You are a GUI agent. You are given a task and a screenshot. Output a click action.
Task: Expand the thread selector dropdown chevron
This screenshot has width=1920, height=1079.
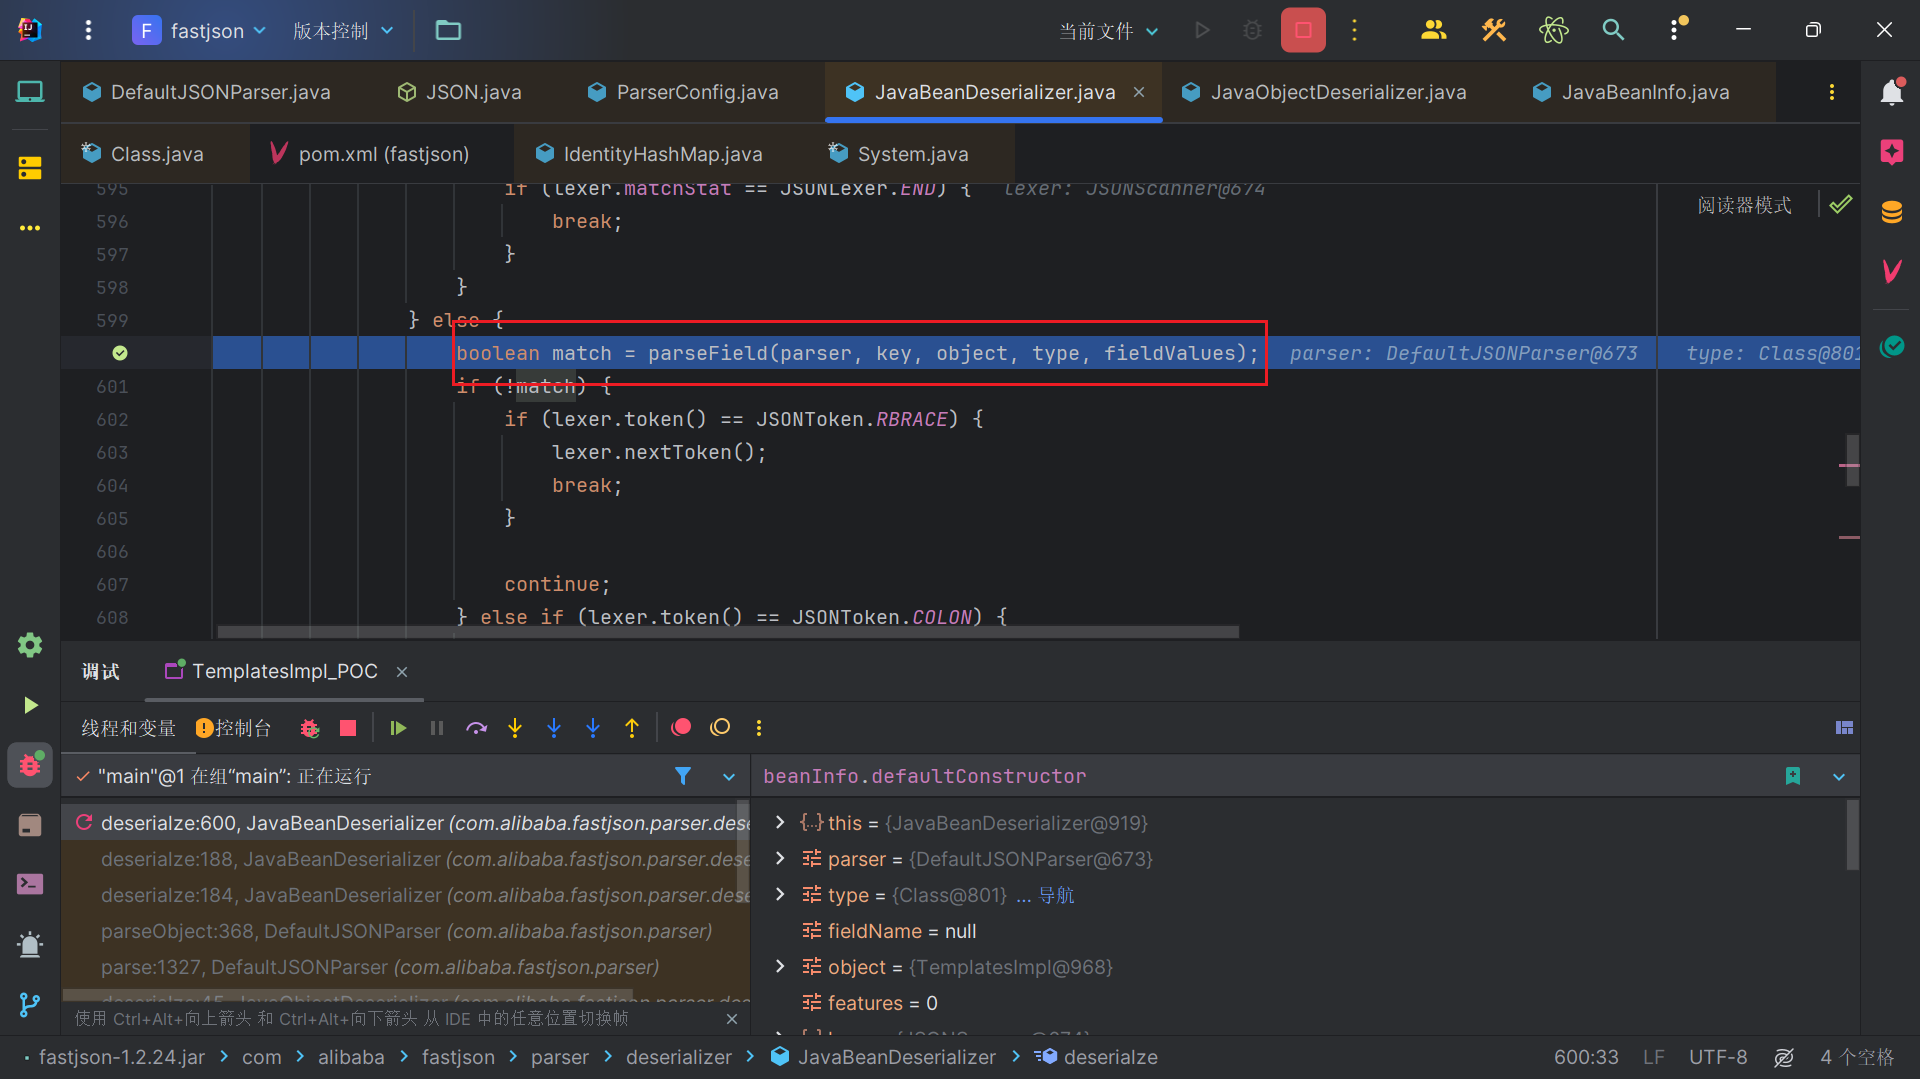click(729, 777)
